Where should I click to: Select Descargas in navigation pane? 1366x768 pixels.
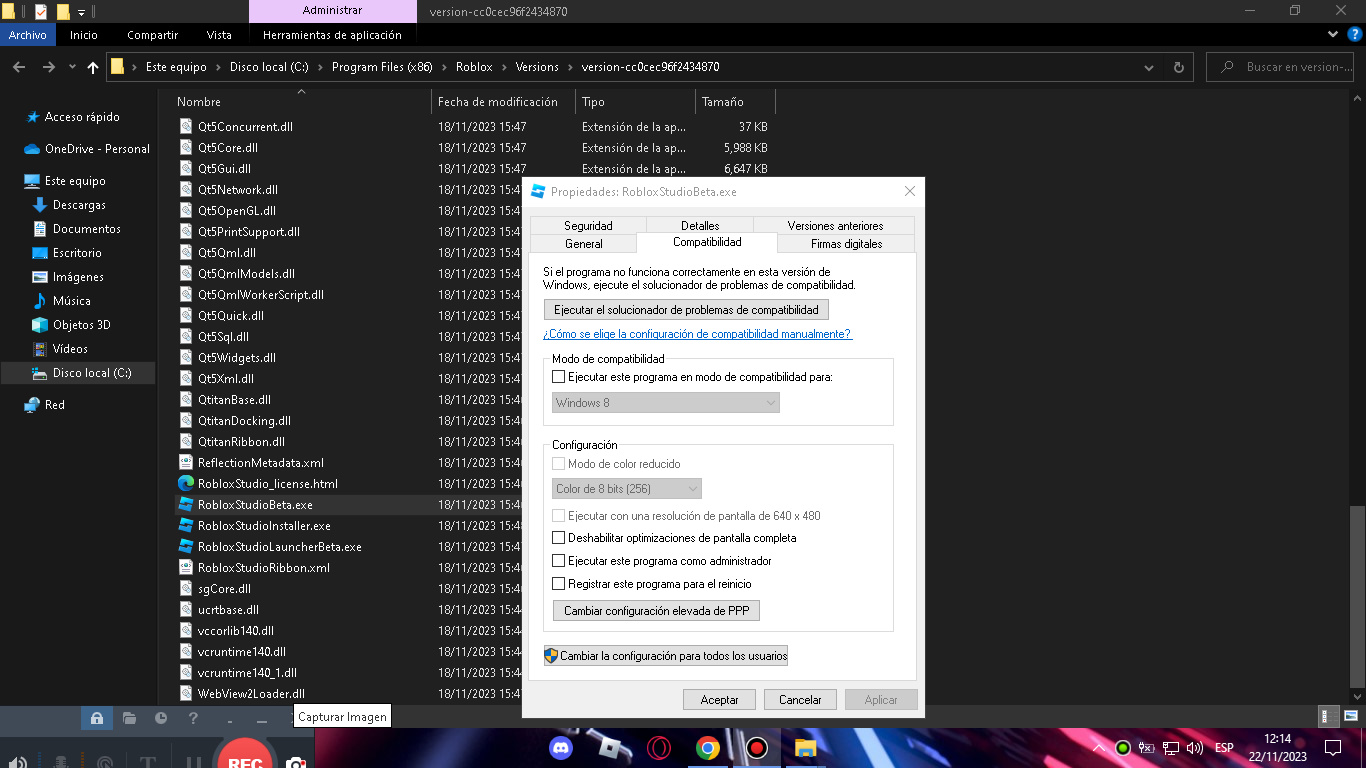[79, 205]
